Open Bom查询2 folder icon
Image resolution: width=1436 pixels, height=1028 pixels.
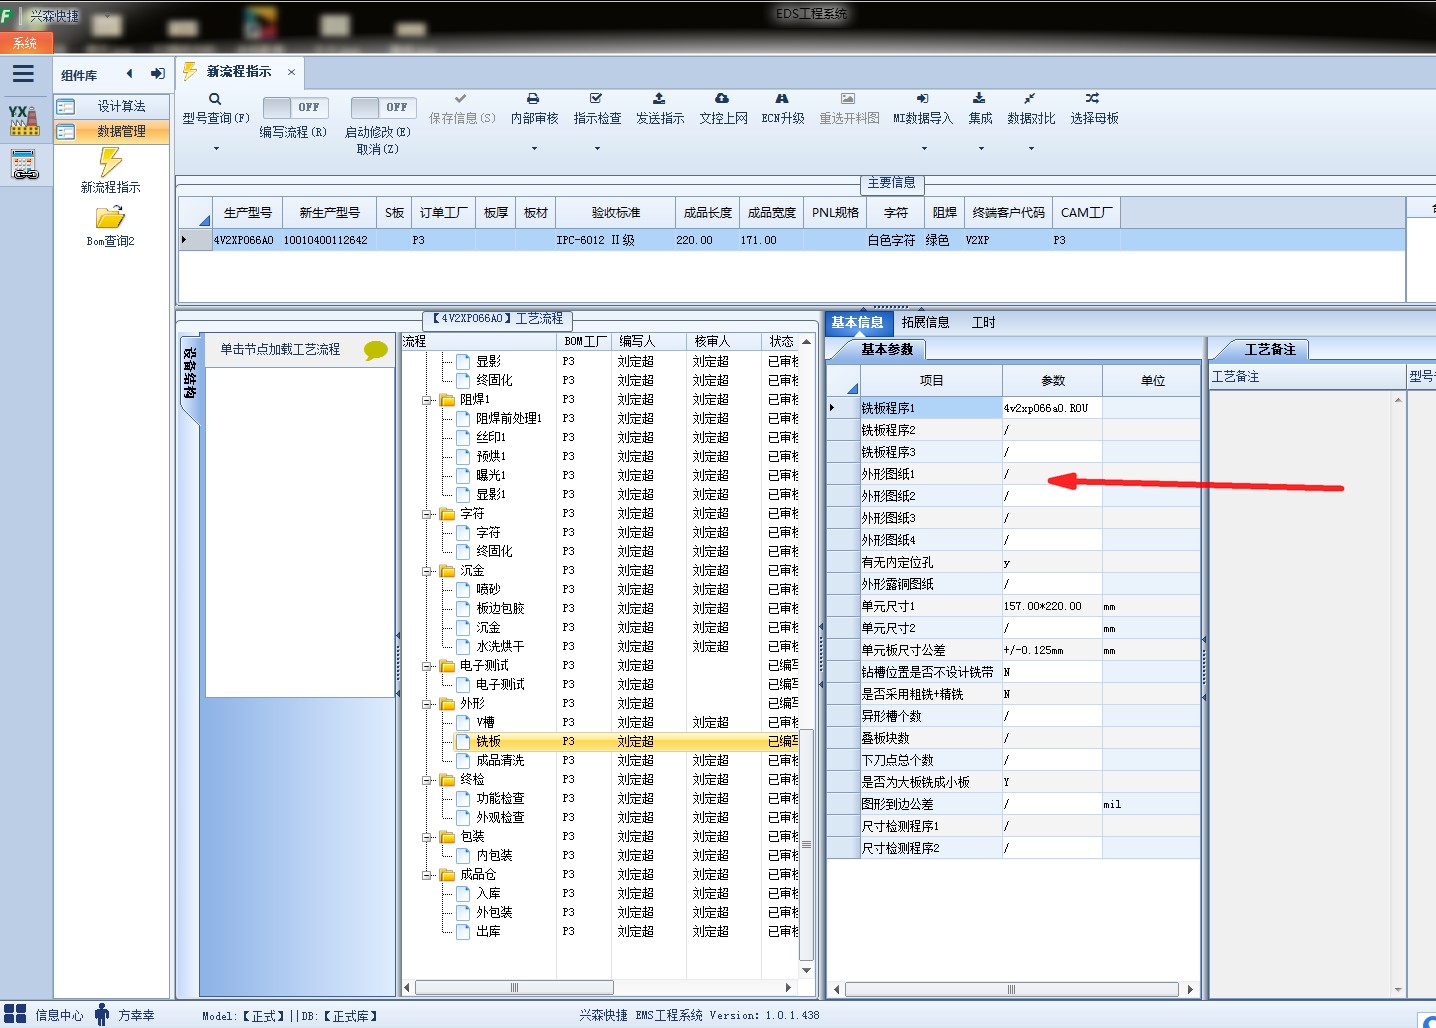[110, 217]
